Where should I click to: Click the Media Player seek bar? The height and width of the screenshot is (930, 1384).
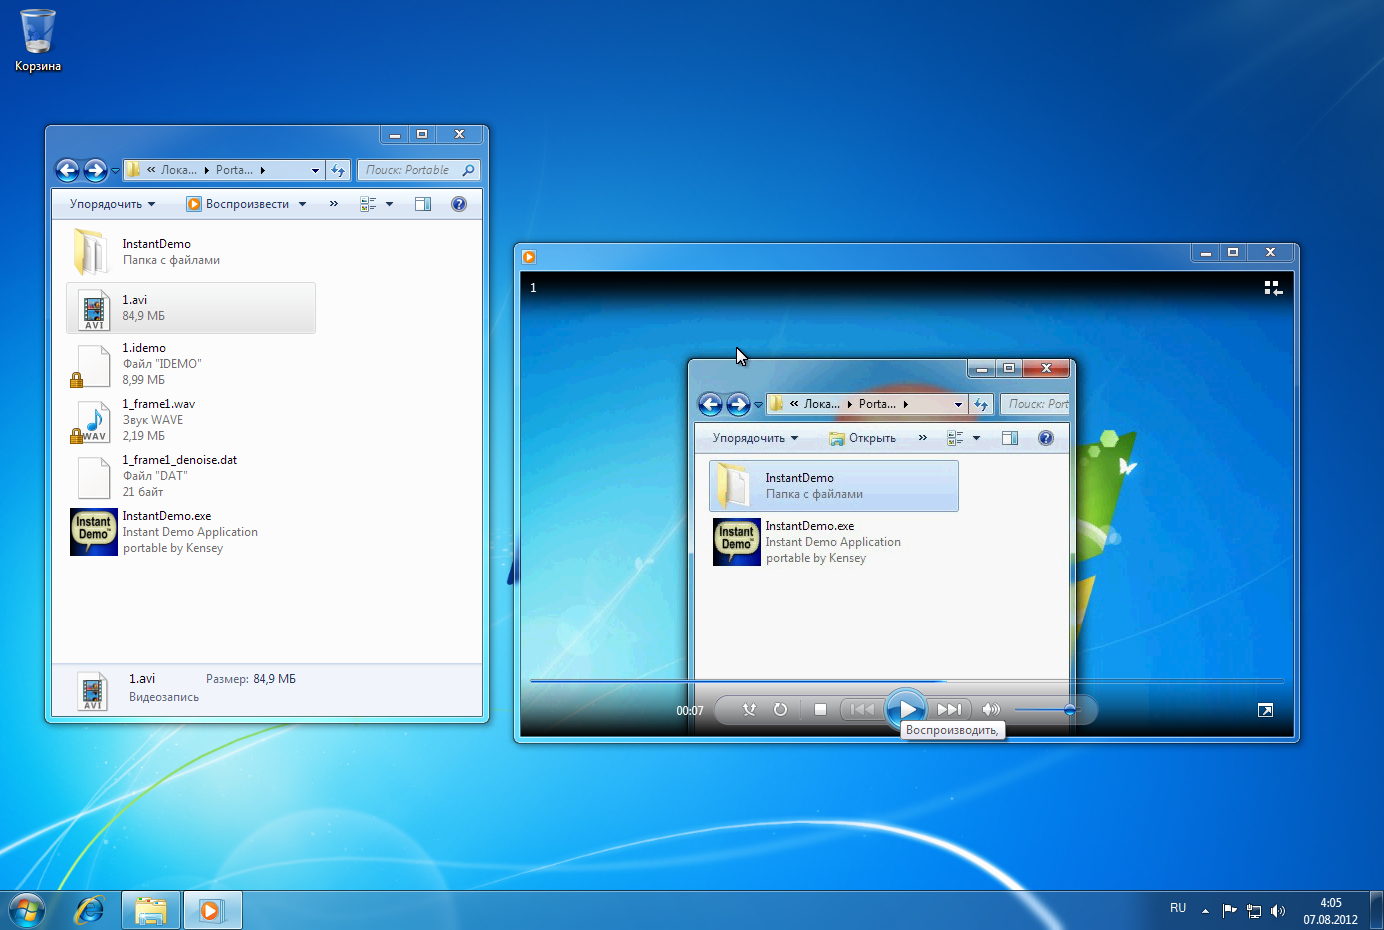click(907, 681)
